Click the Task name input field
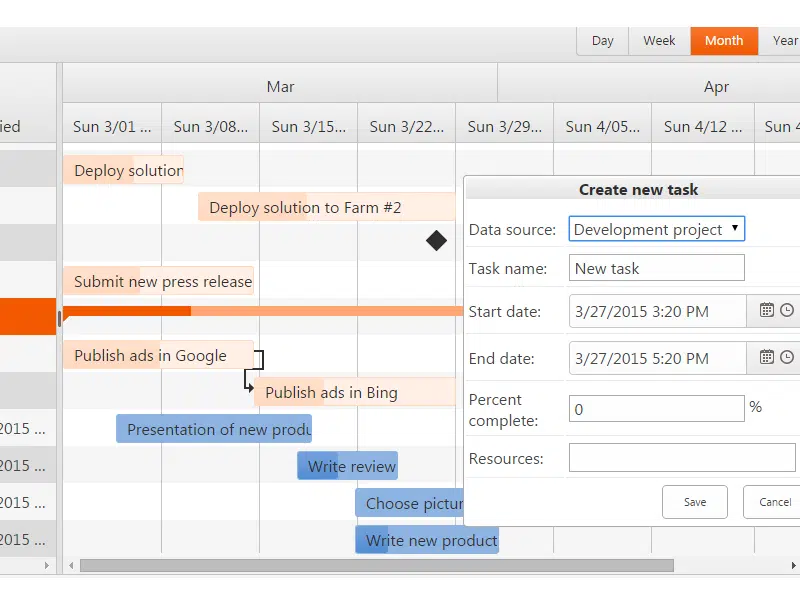This screenshot has width=800, height=600. click(x=656, y=267)
